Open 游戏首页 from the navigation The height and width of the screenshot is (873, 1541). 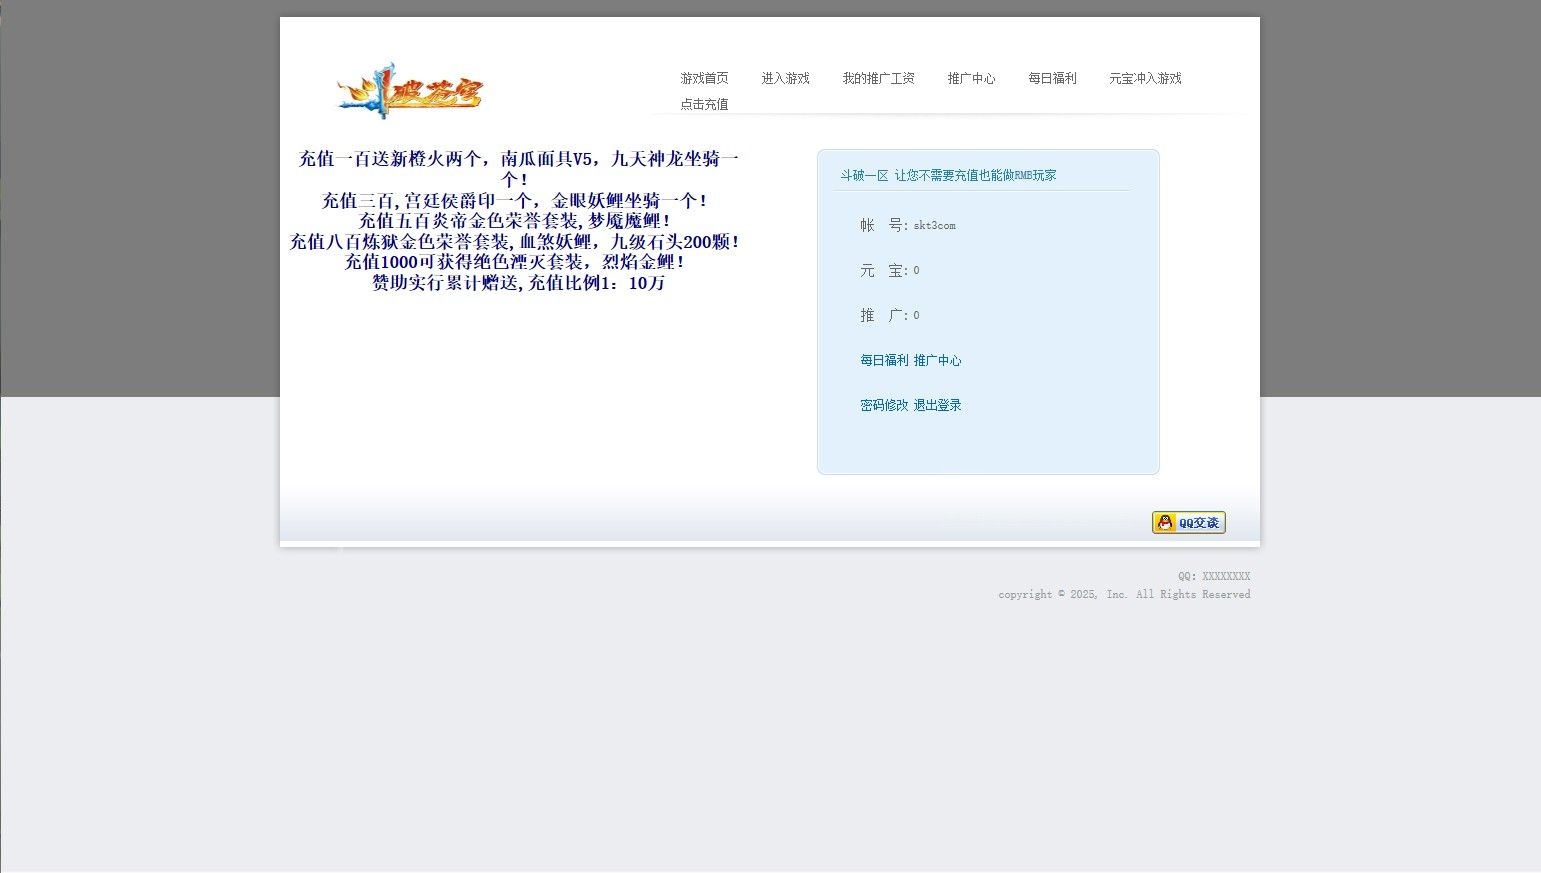(703, 78)
